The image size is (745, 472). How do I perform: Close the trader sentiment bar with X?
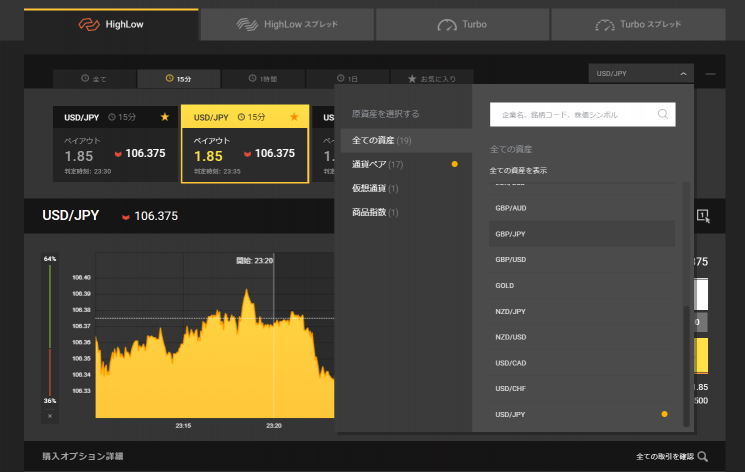[50, 416]
